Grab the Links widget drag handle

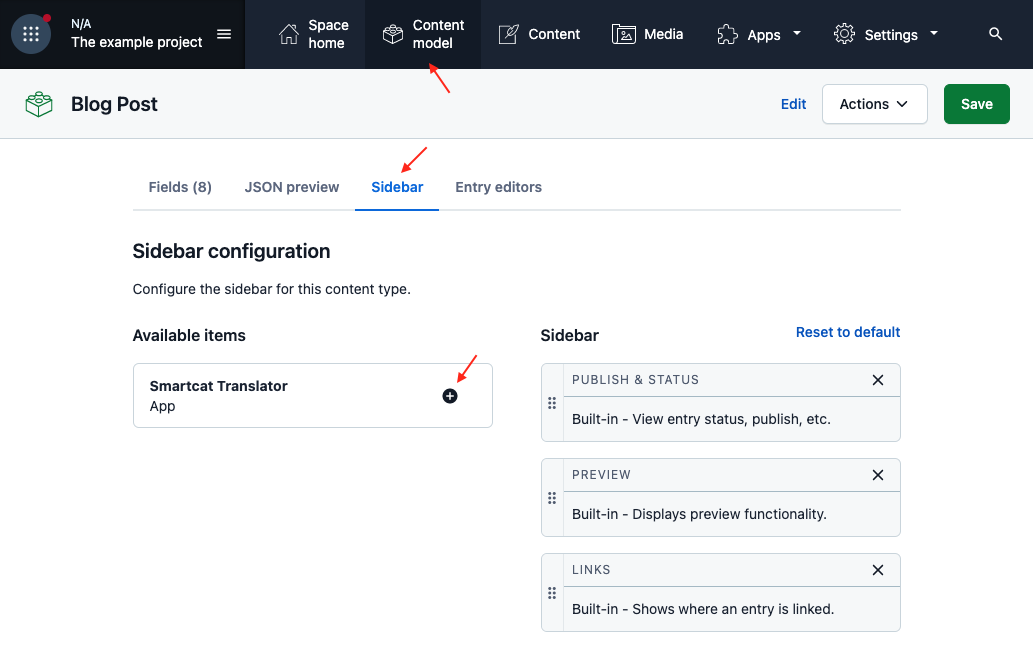(552, 593)
